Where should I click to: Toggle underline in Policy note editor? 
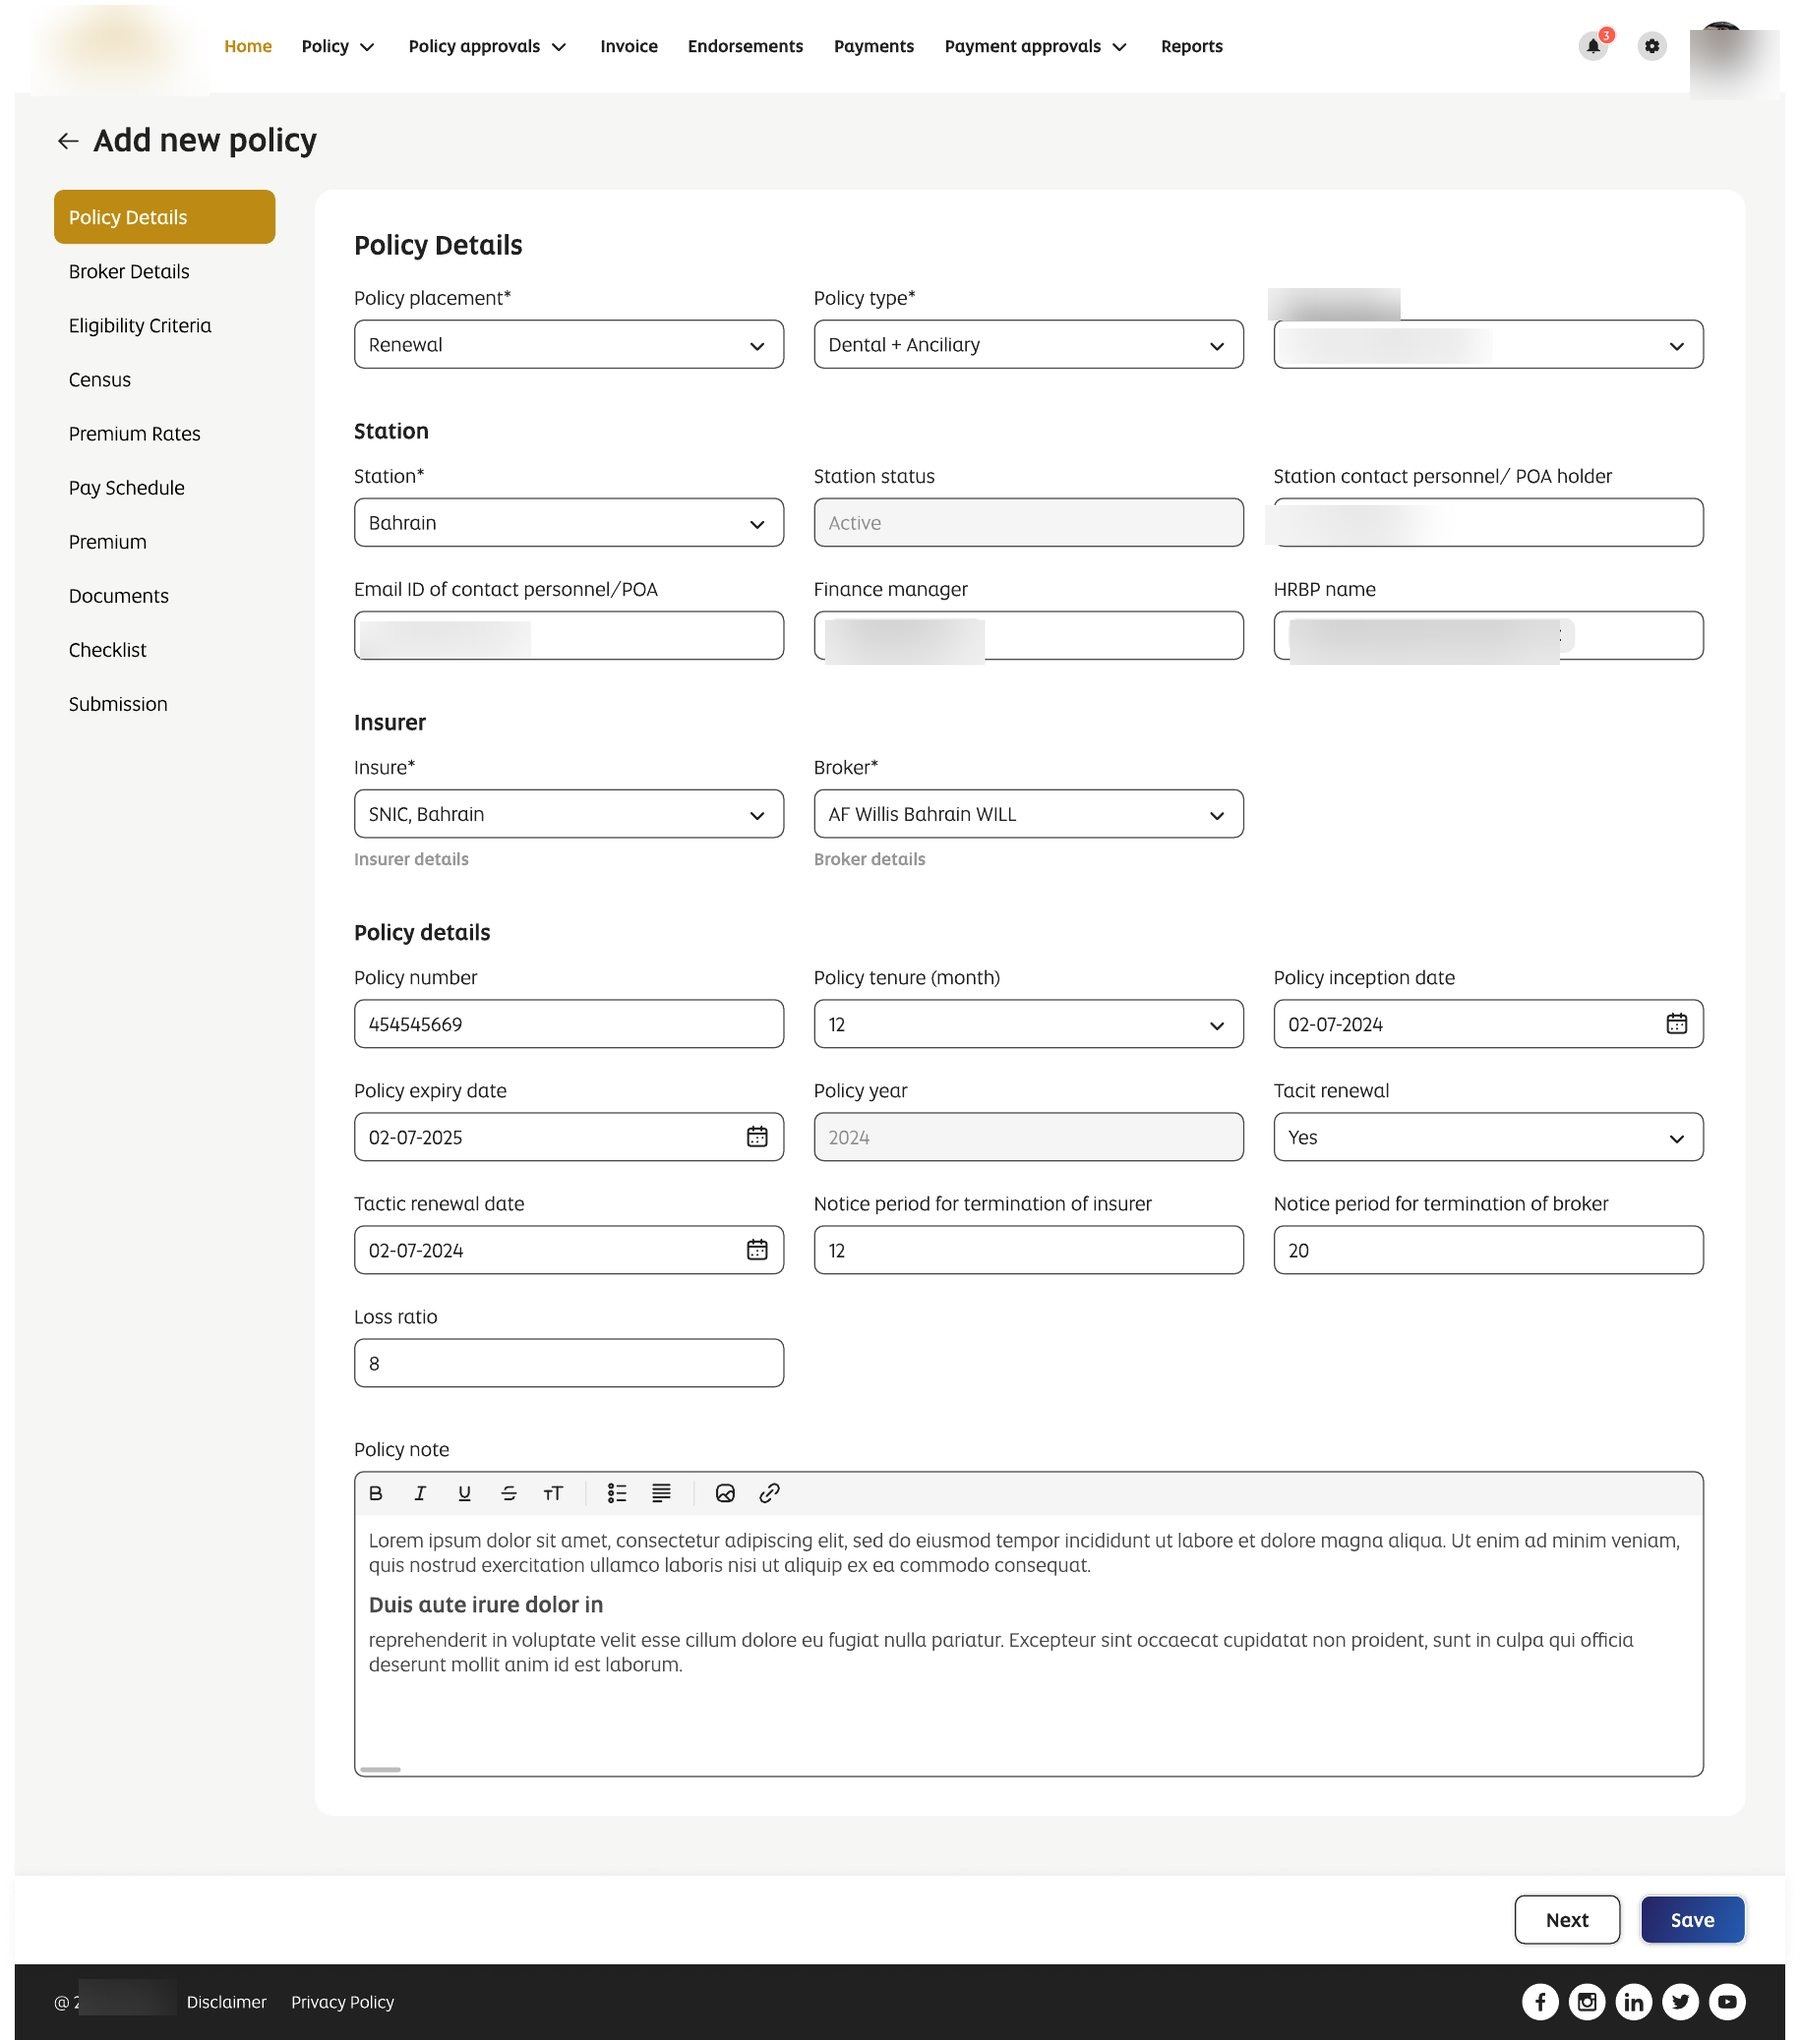[464, 1493]
